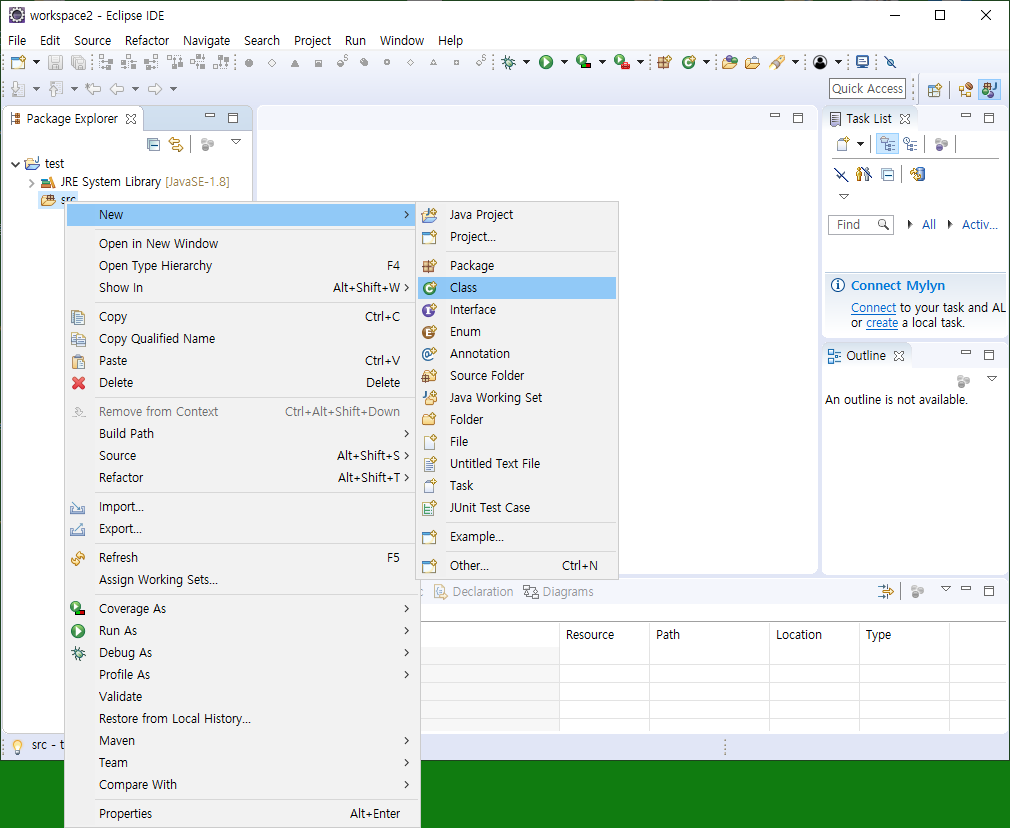Open the Refactor menu in menu bar
The image size is (1010, 828).
[147, 41]
